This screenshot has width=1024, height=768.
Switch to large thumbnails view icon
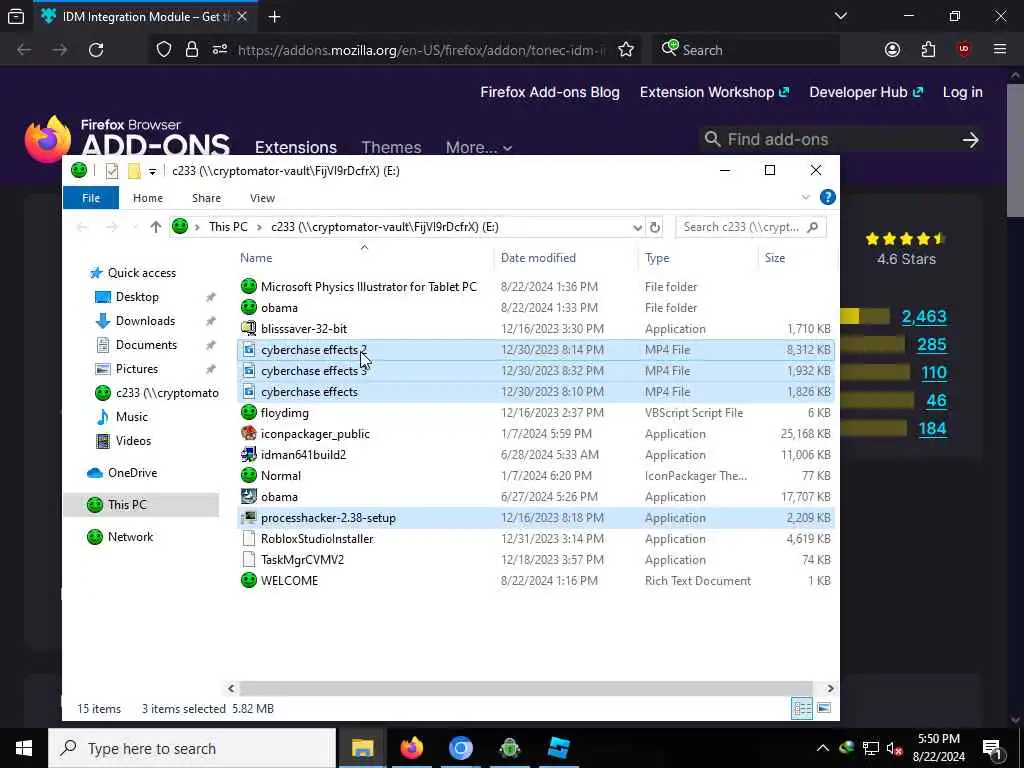pos(824,708)
